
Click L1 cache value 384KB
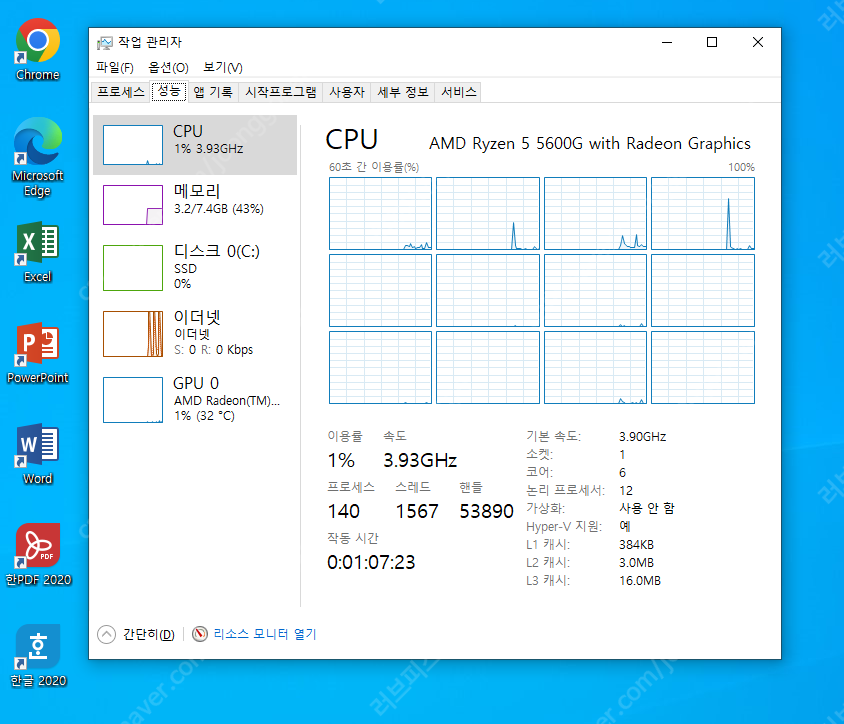pyautogui.click(x=636, y=545)
